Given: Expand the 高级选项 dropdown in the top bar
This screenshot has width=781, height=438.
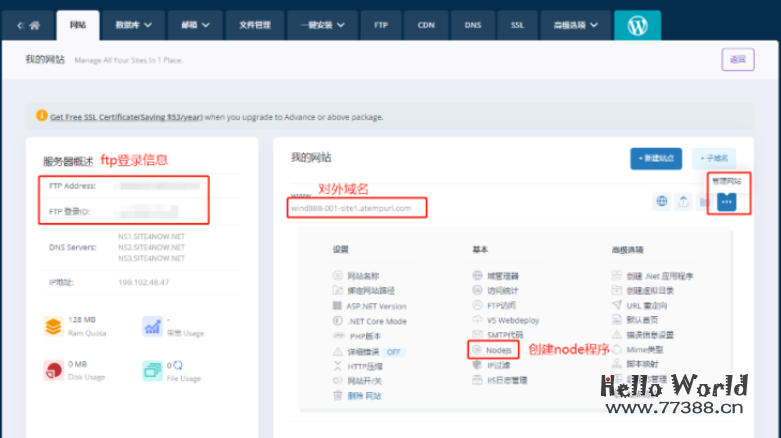Looking at the screenshot, I should [x=575, y=25].
